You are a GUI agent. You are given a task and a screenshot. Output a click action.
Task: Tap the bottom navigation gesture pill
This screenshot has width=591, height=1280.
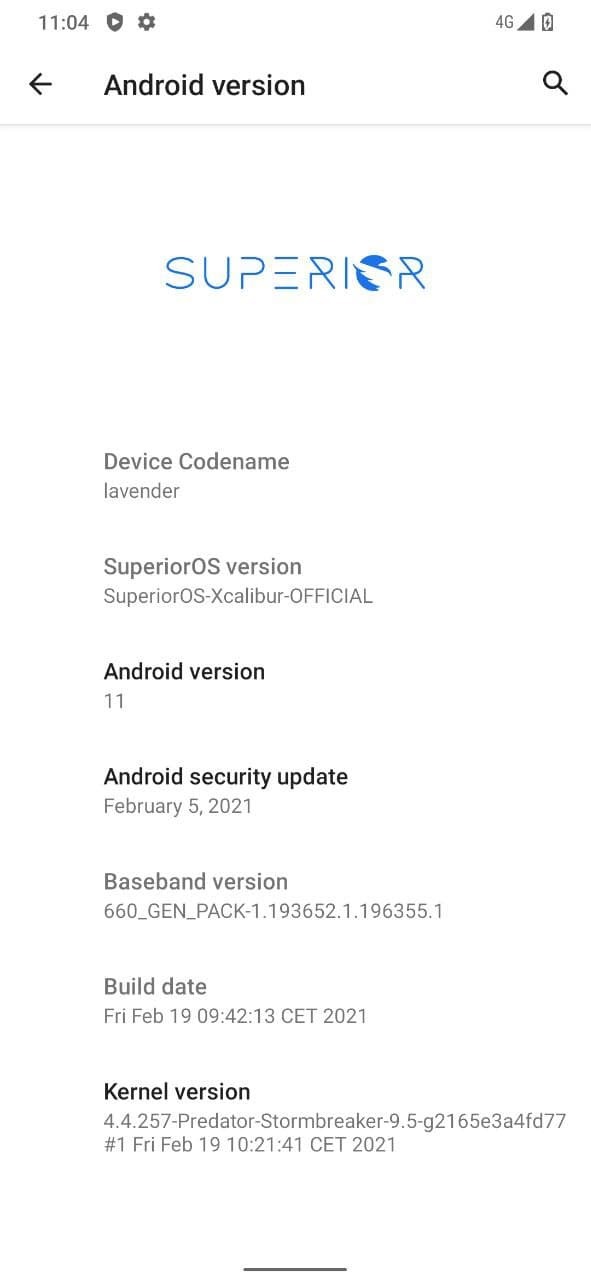(x=295, y=1269)
